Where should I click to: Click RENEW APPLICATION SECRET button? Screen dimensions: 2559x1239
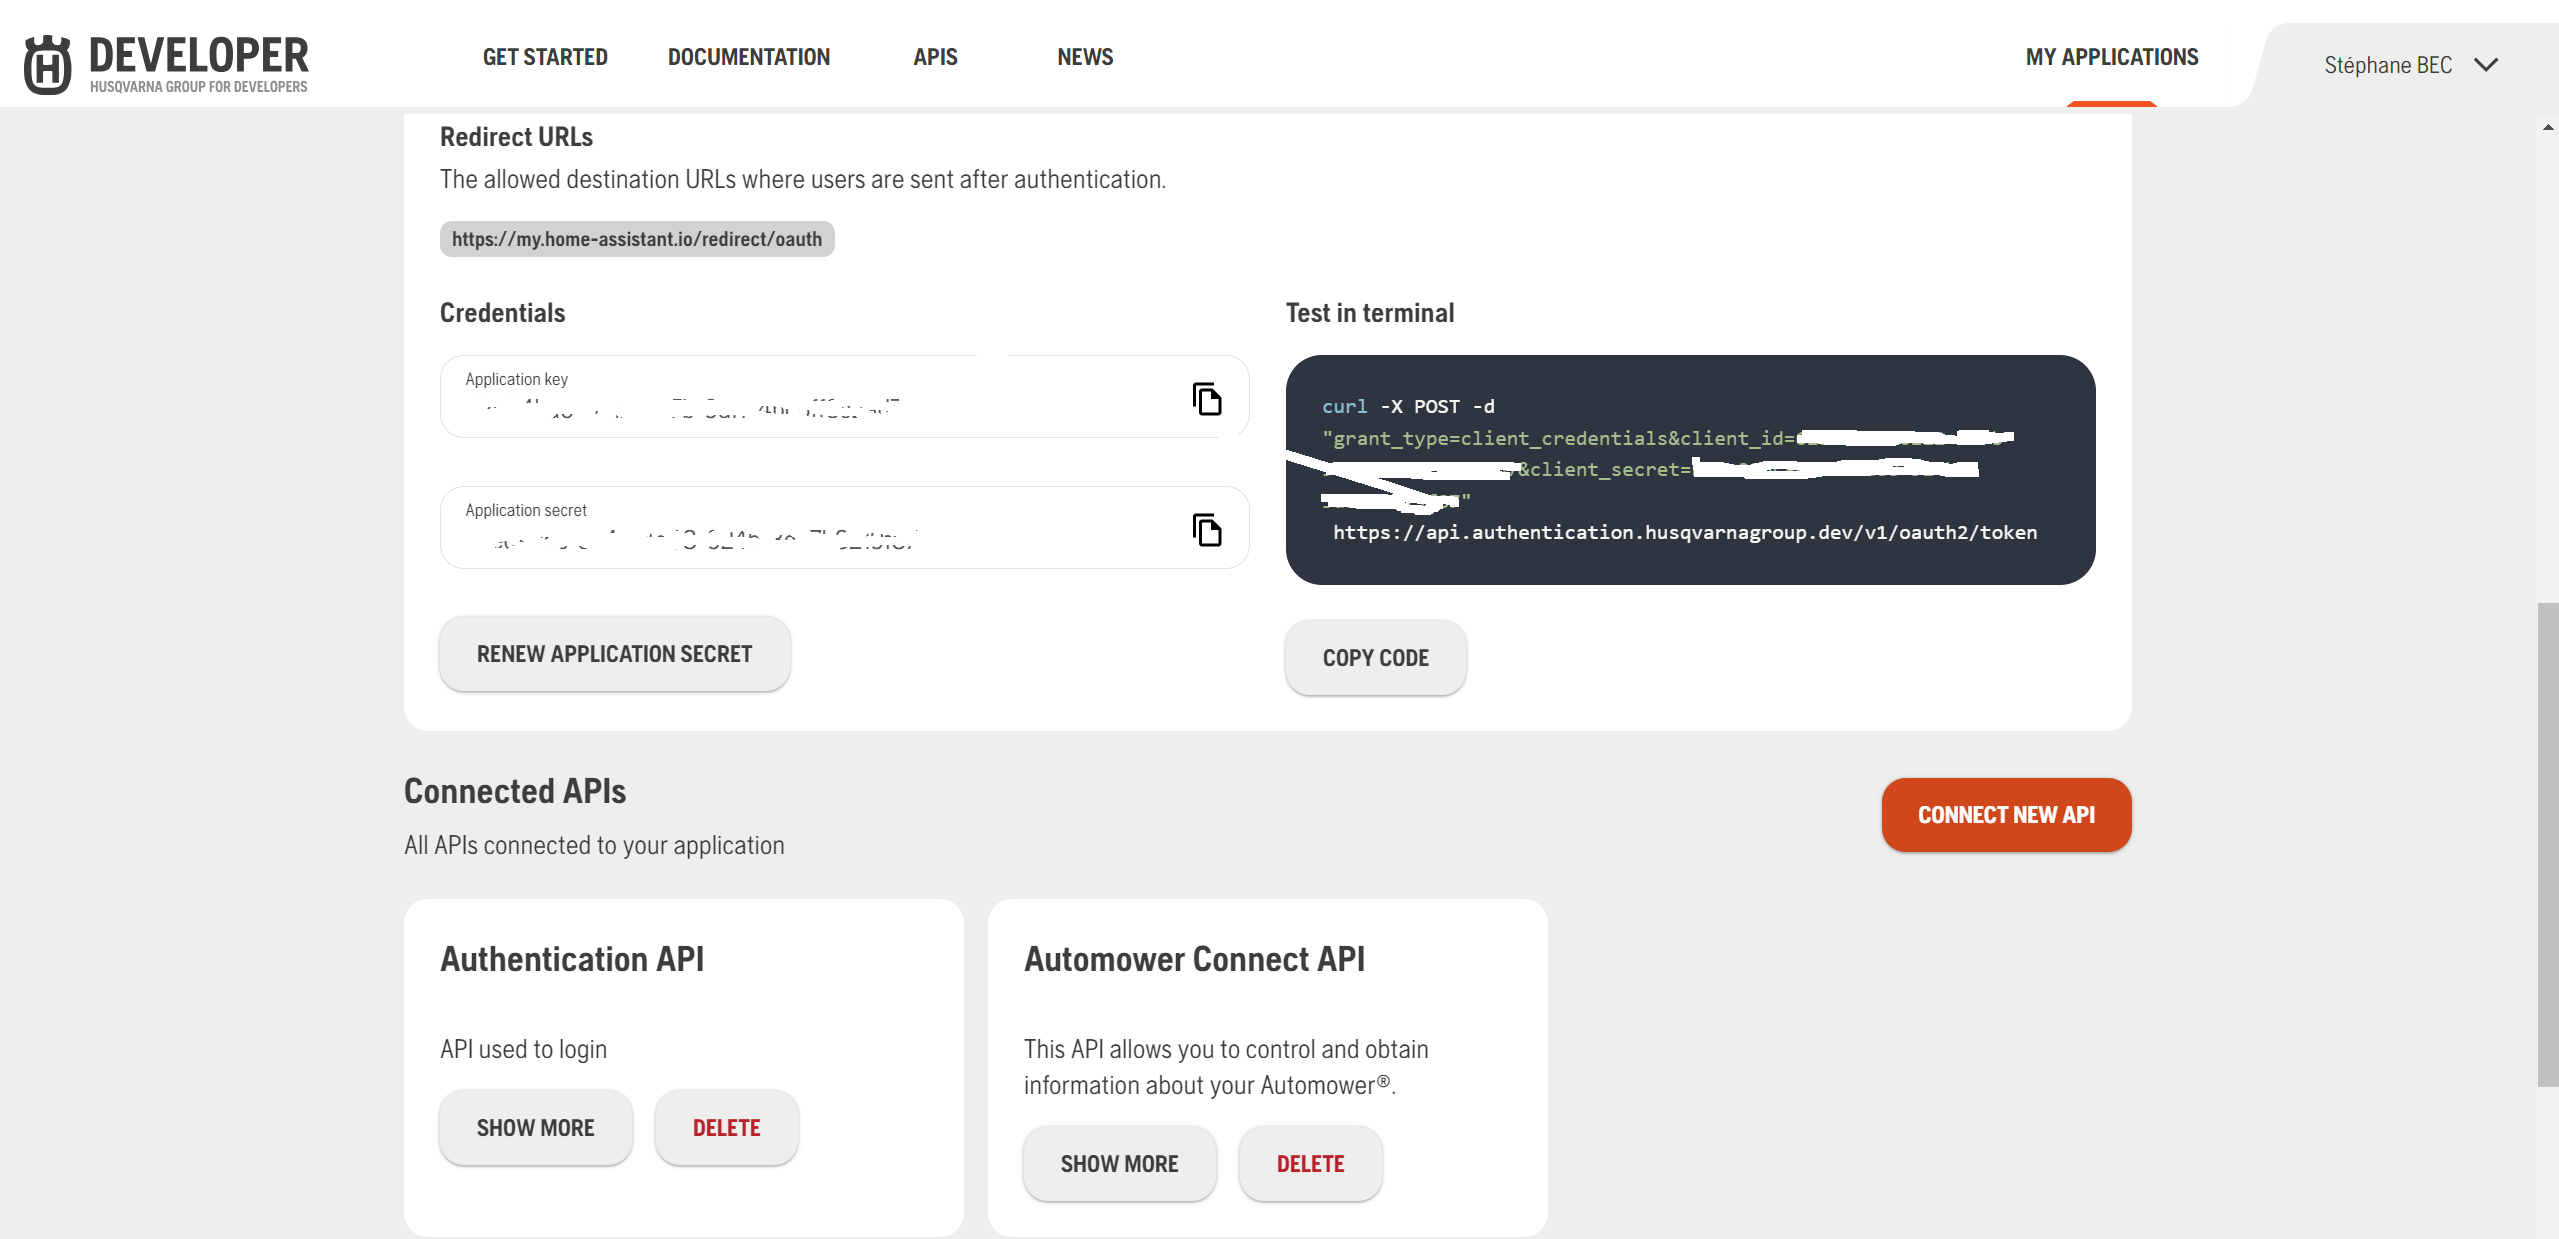(x=615, y=654)
